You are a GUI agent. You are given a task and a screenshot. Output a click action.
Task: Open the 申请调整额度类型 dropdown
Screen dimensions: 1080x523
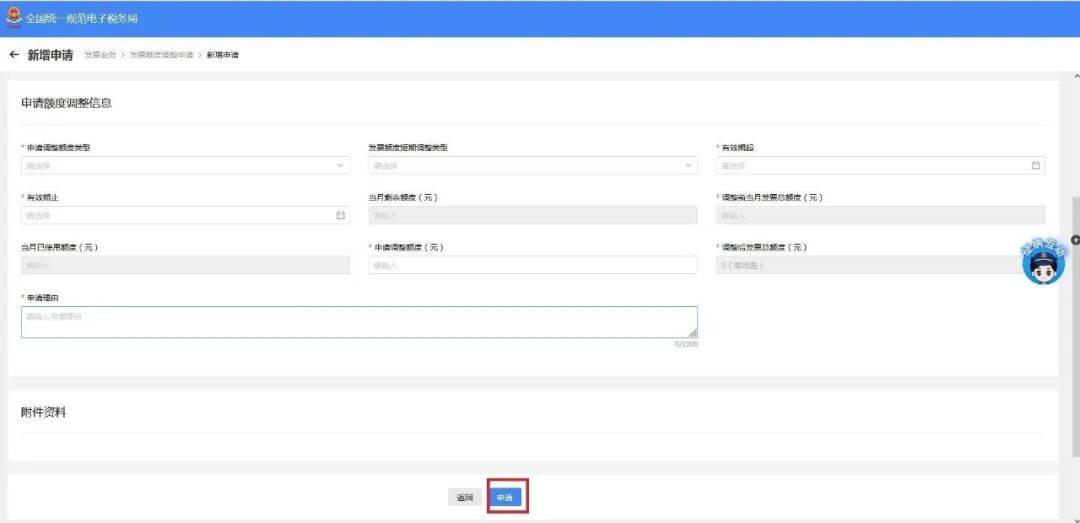pos(185,166)
